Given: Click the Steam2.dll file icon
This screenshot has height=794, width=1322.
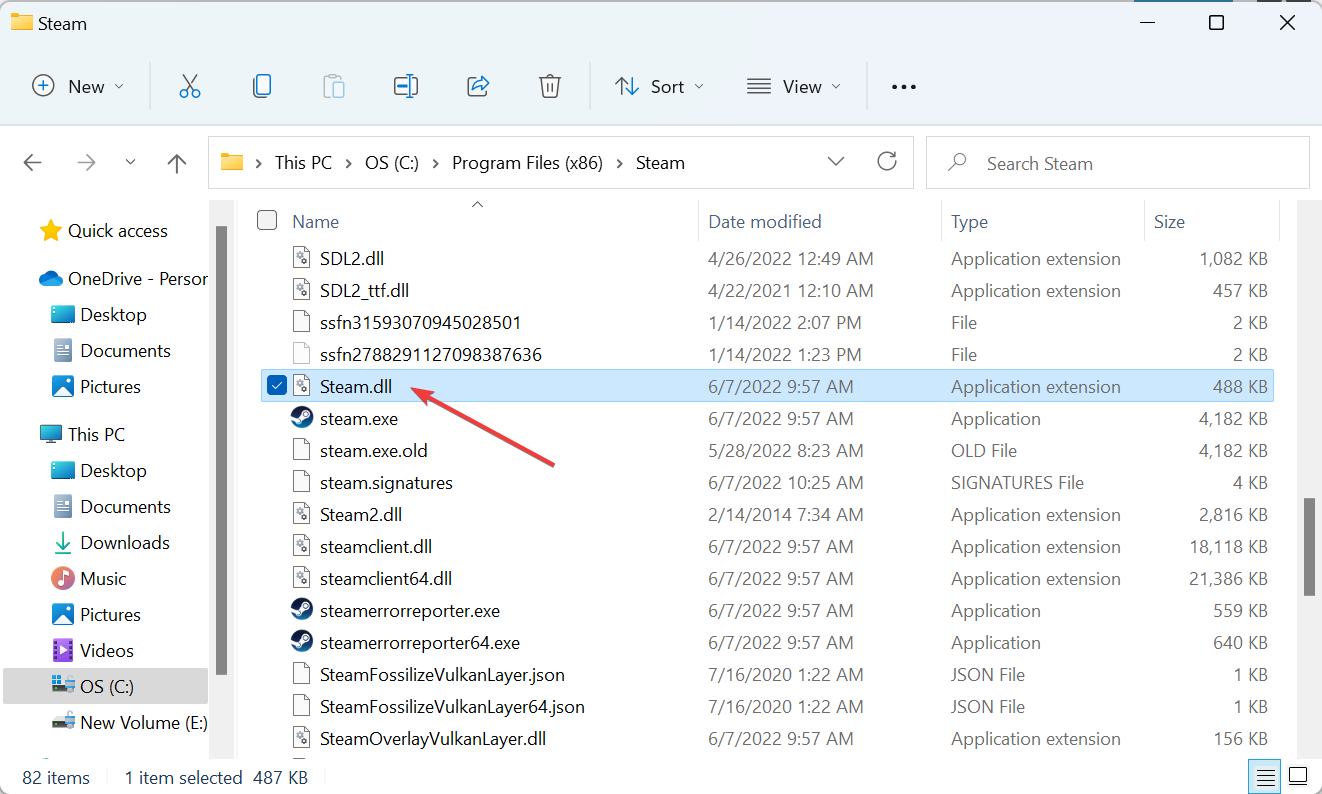Looking at the screenshot, I should point(302,514).
